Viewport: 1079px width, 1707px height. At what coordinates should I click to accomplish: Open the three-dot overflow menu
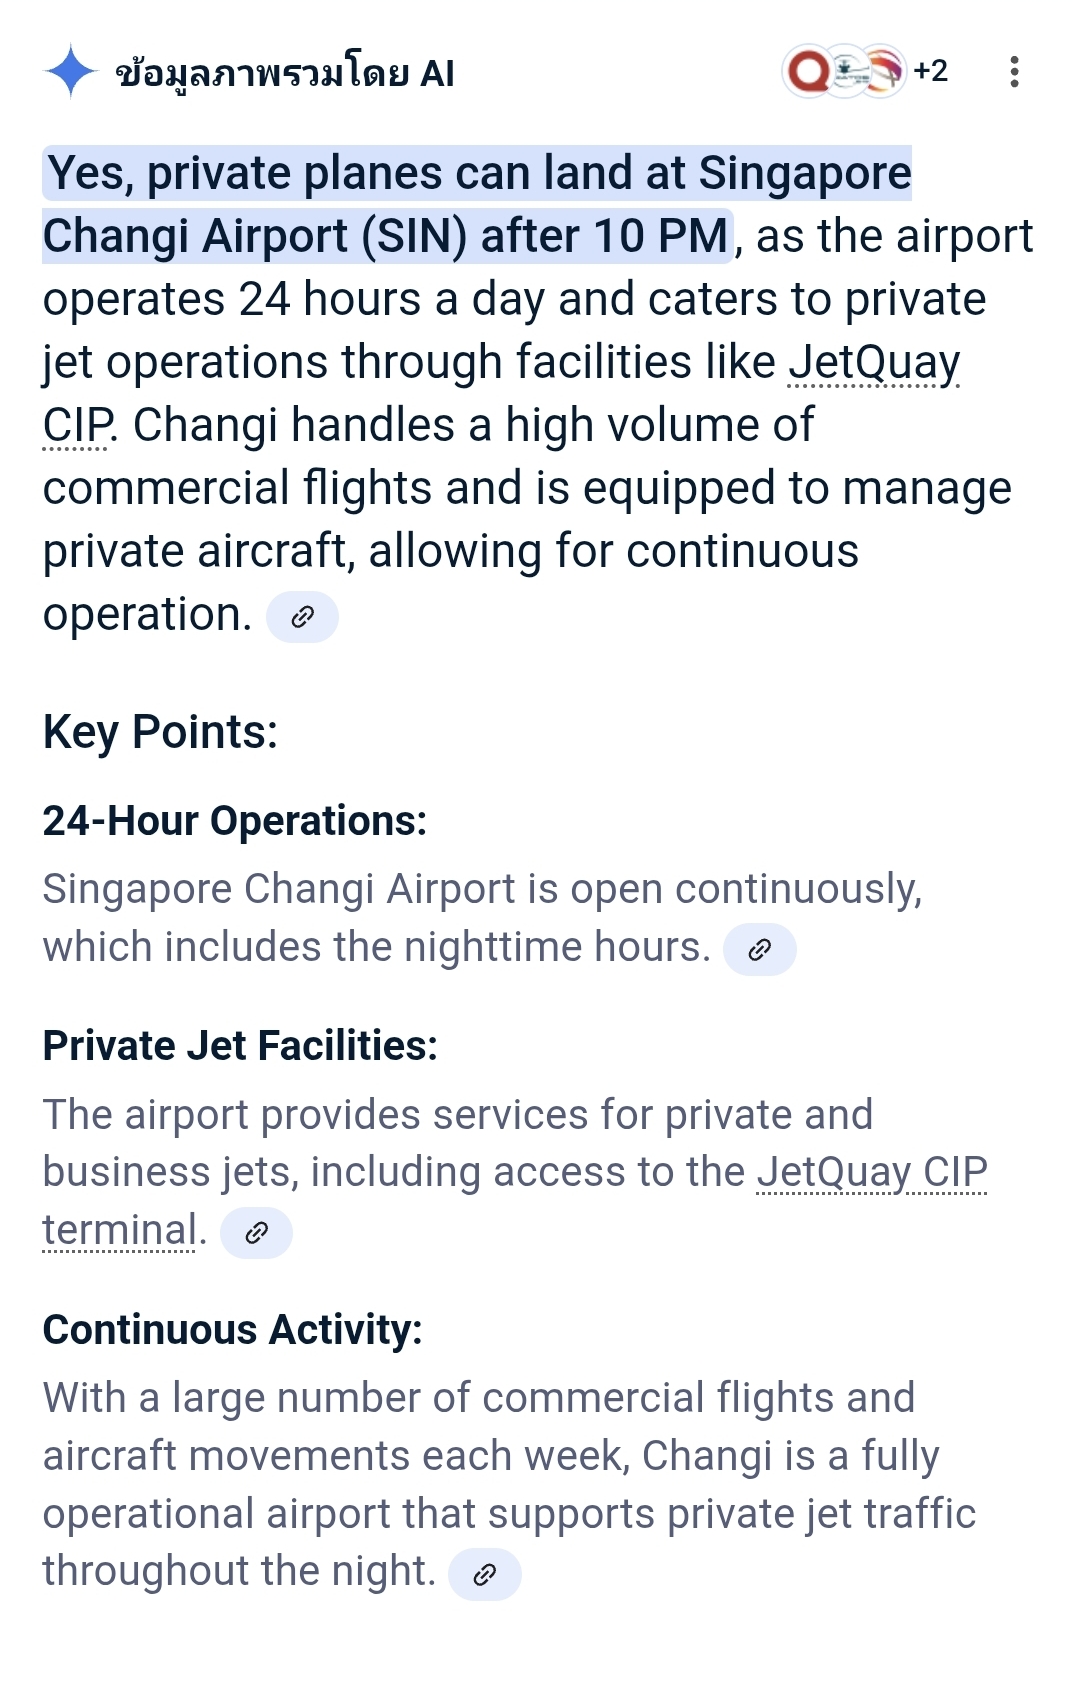(x=1014, y=72)
